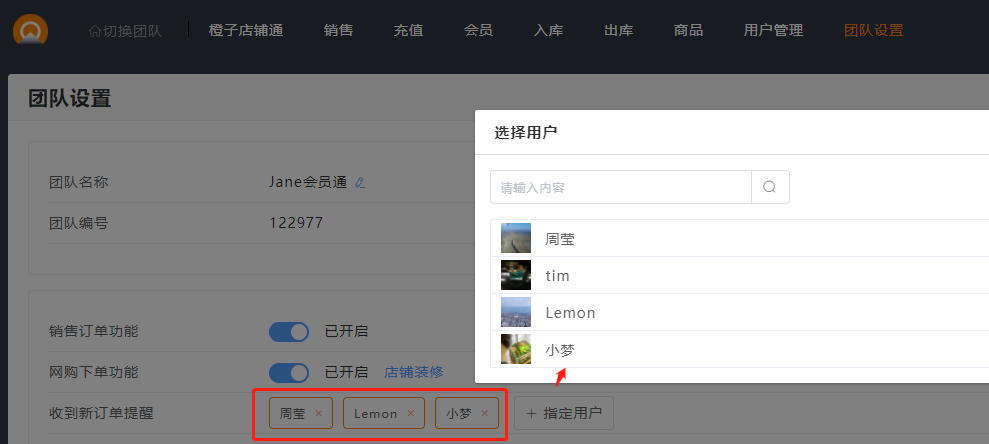Click 周莹's avatar thumbnail in user list
The width and height of the screenshot is (989, 444).
(x=516, y=239)
